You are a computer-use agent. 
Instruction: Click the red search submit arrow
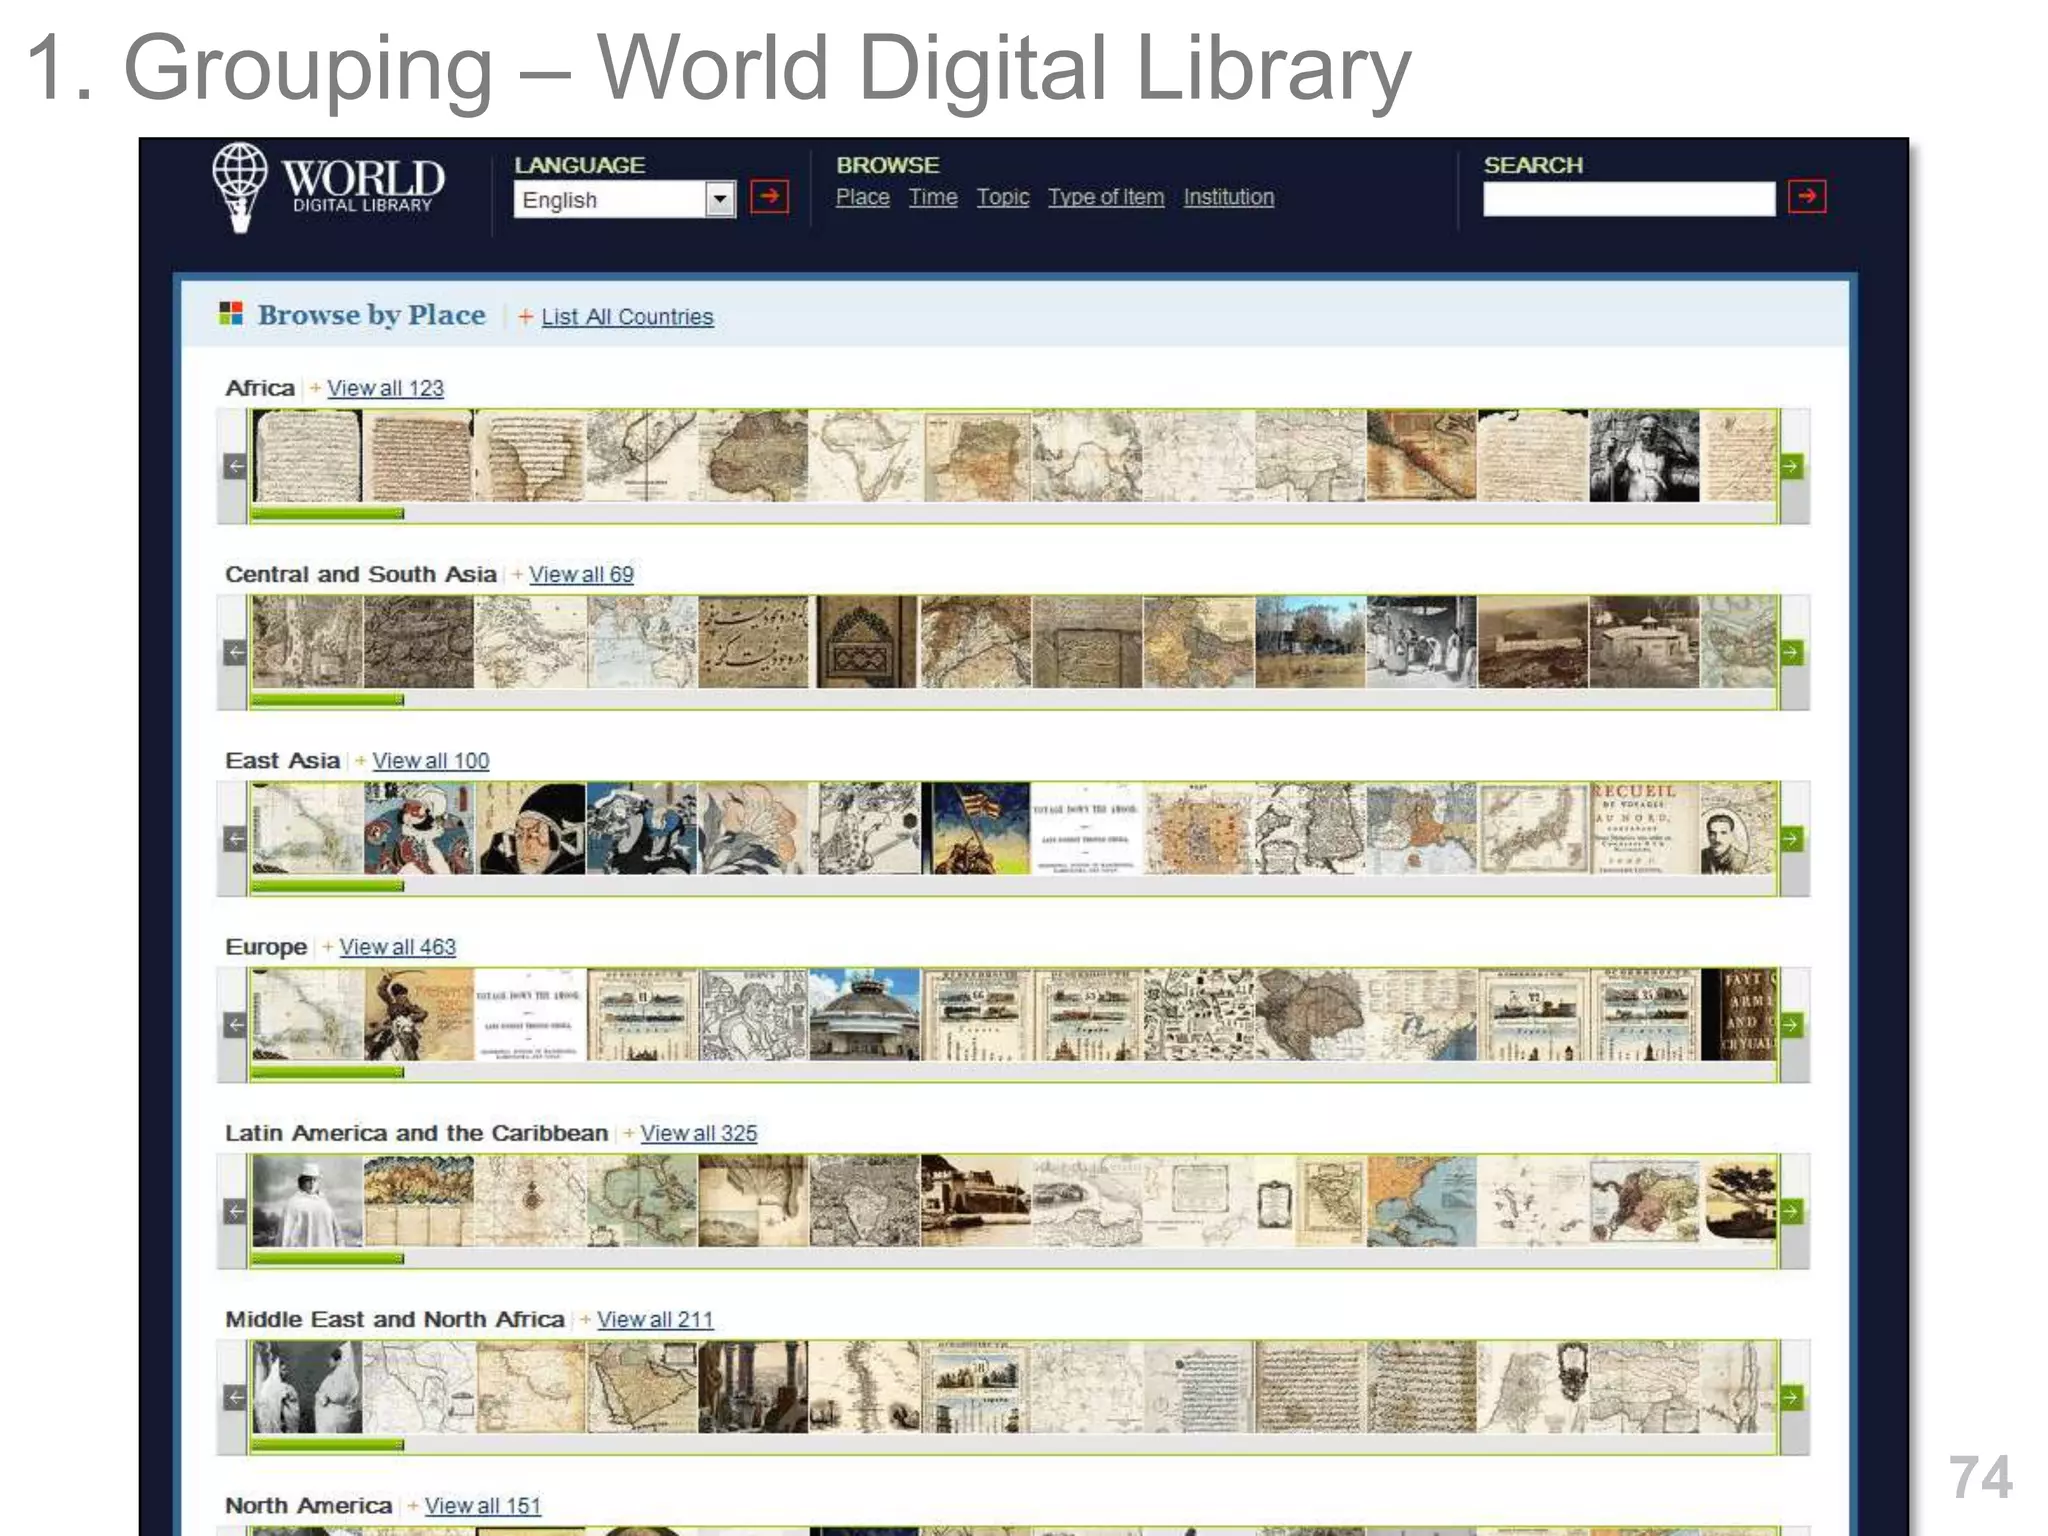point(1807,196)
